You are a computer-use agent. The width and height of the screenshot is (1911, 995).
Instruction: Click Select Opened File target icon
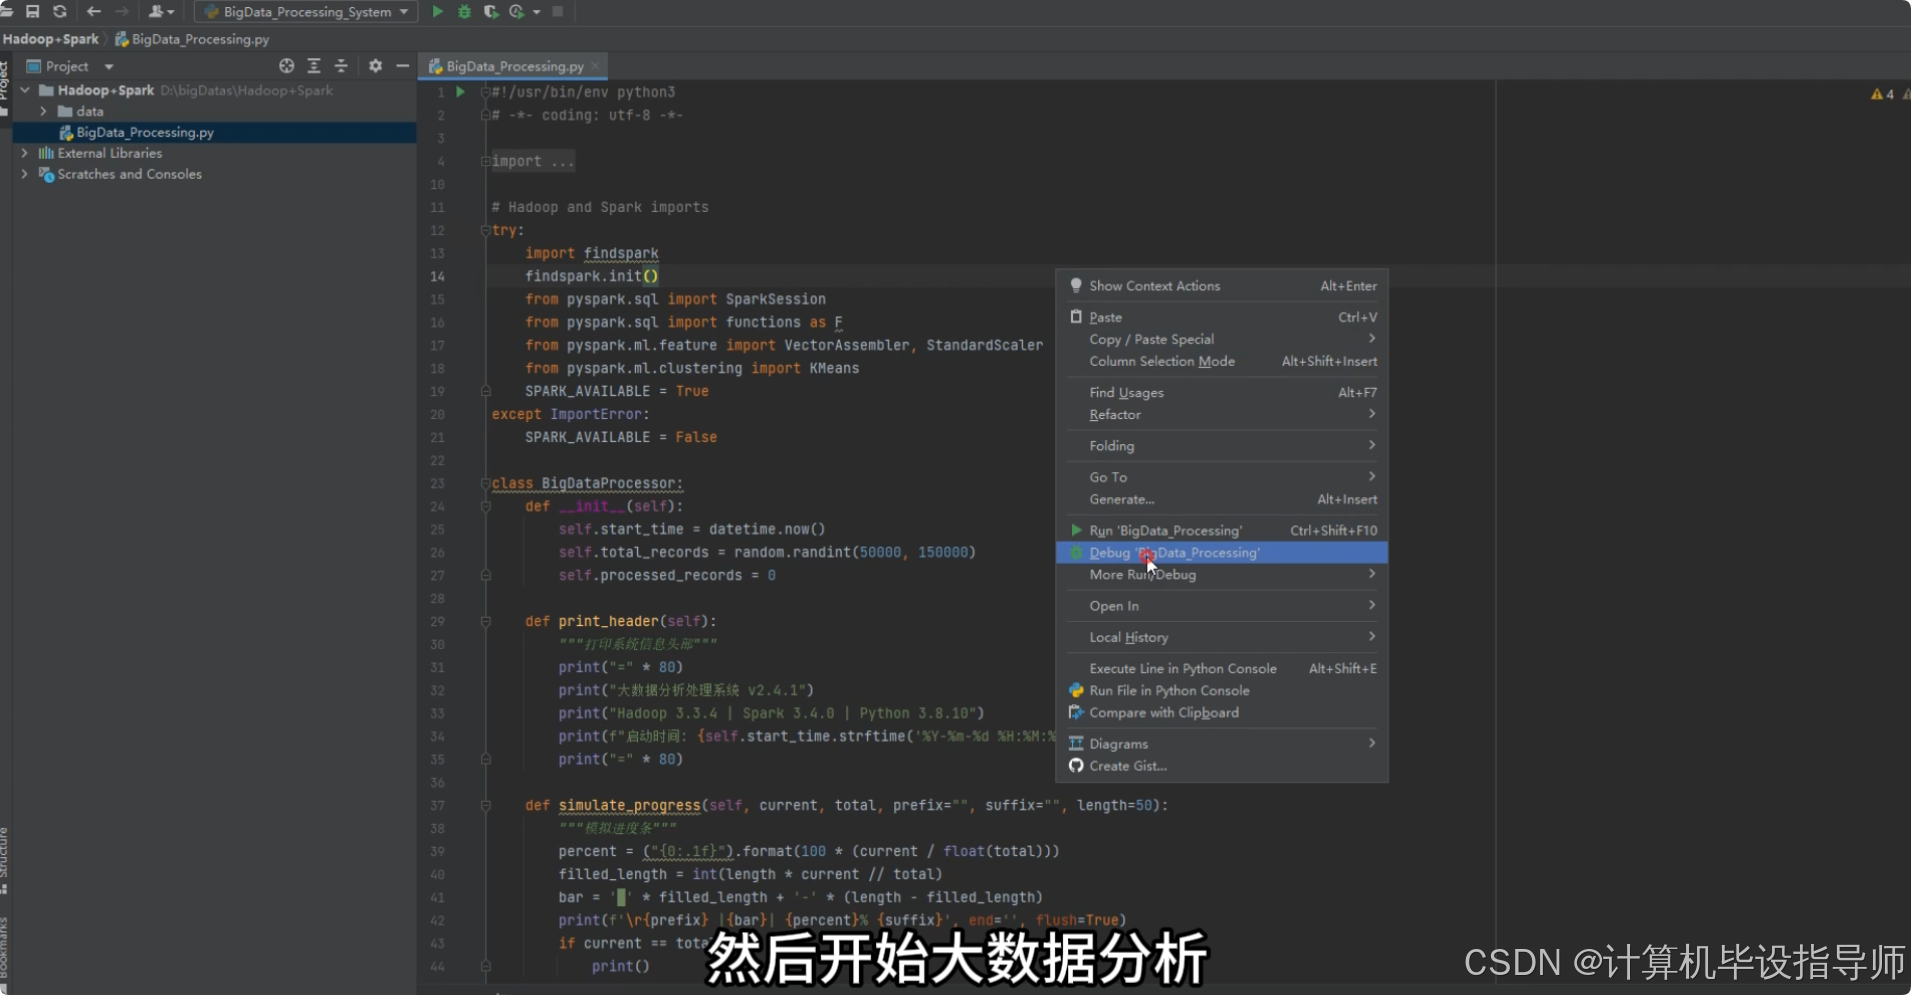[x=287, y=66]
